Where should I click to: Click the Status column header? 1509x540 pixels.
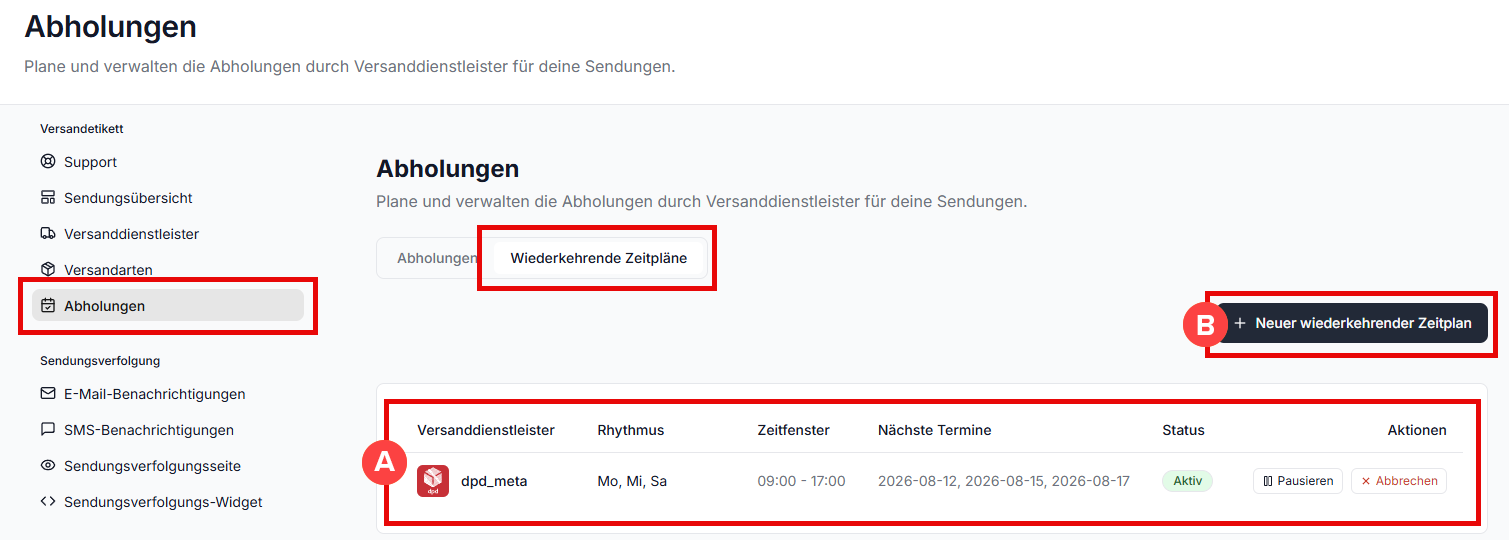point(1183,430)
